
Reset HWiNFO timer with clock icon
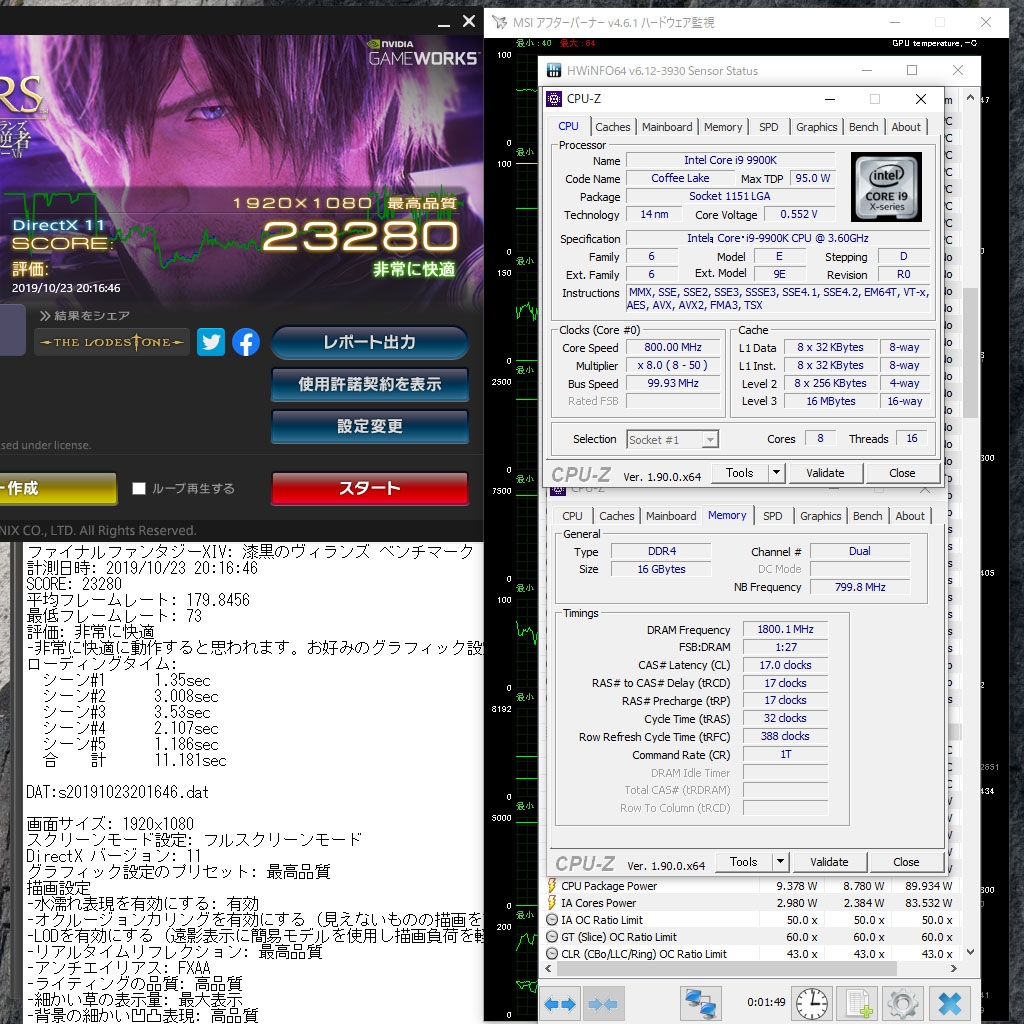pyautogui.click(x=812, y=1004)
